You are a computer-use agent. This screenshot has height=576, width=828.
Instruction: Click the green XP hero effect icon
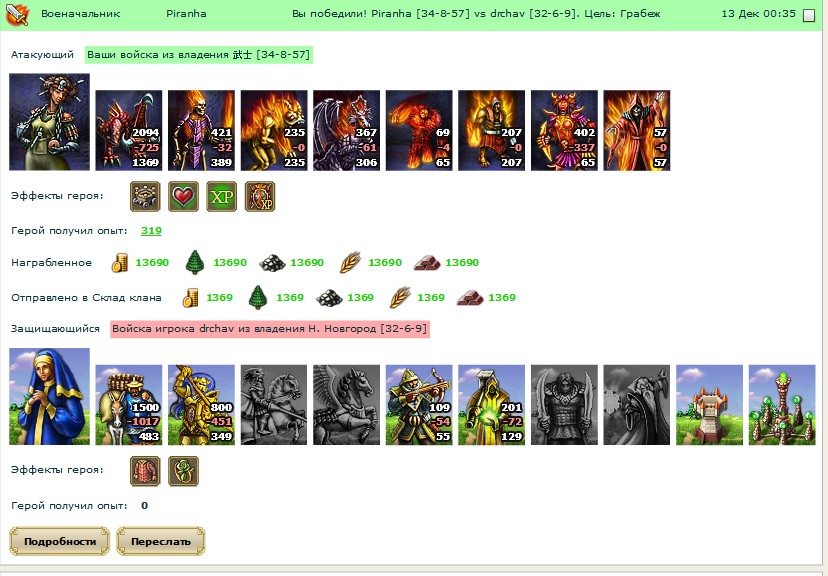(221, 196)
